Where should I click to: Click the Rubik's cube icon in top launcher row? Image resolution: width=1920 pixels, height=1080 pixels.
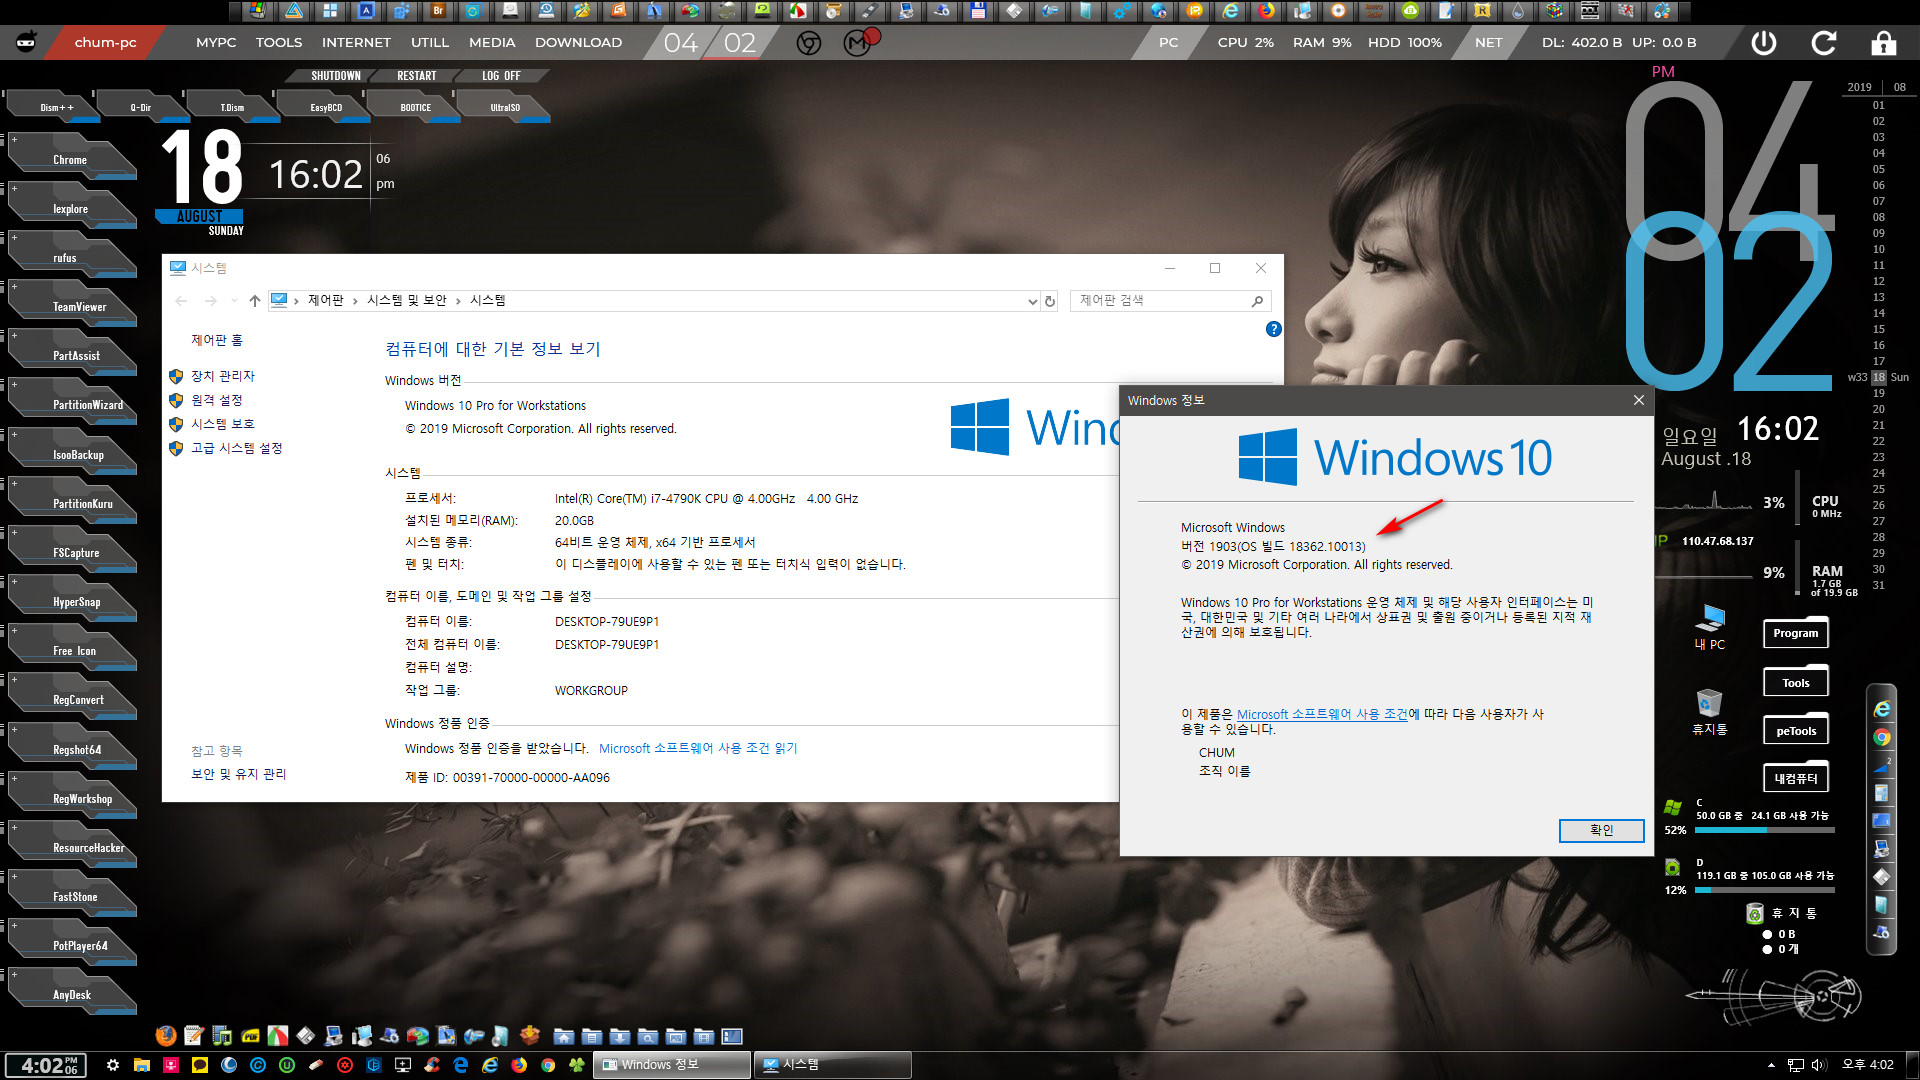[1554, 11]
